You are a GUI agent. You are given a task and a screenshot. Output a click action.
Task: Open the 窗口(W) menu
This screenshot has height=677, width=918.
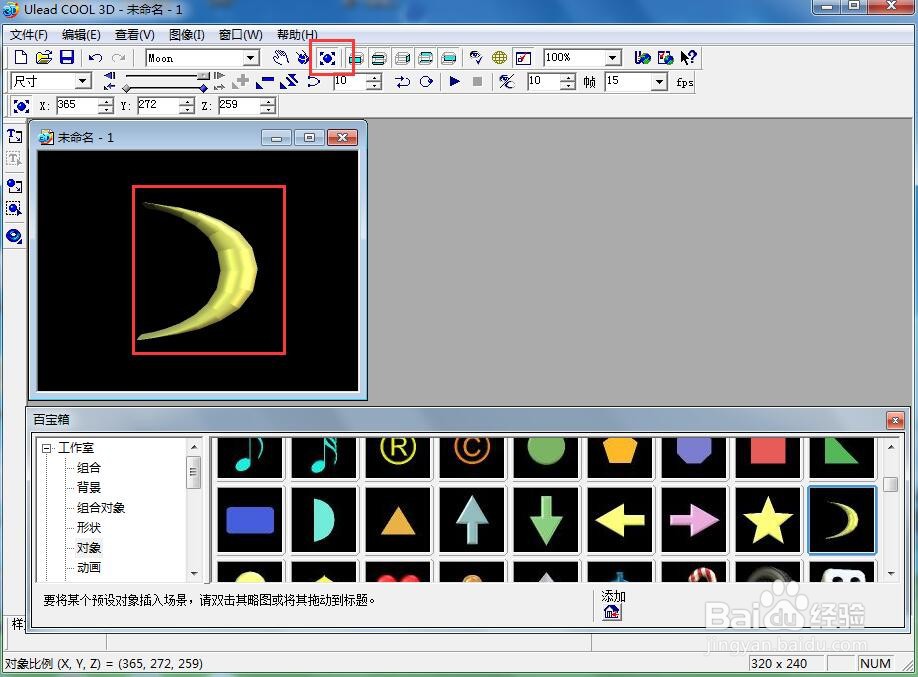pos(241,35)
